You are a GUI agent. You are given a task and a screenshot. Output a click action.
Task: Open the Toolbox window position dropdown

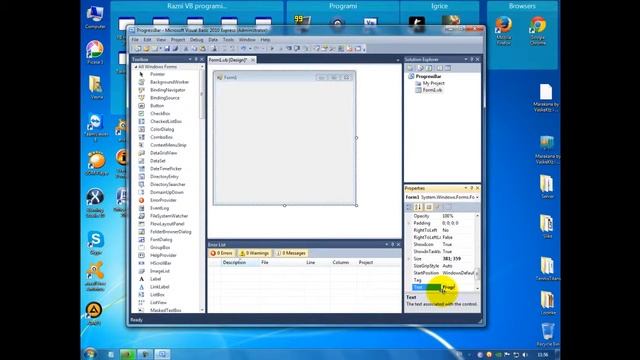(190, 60)
